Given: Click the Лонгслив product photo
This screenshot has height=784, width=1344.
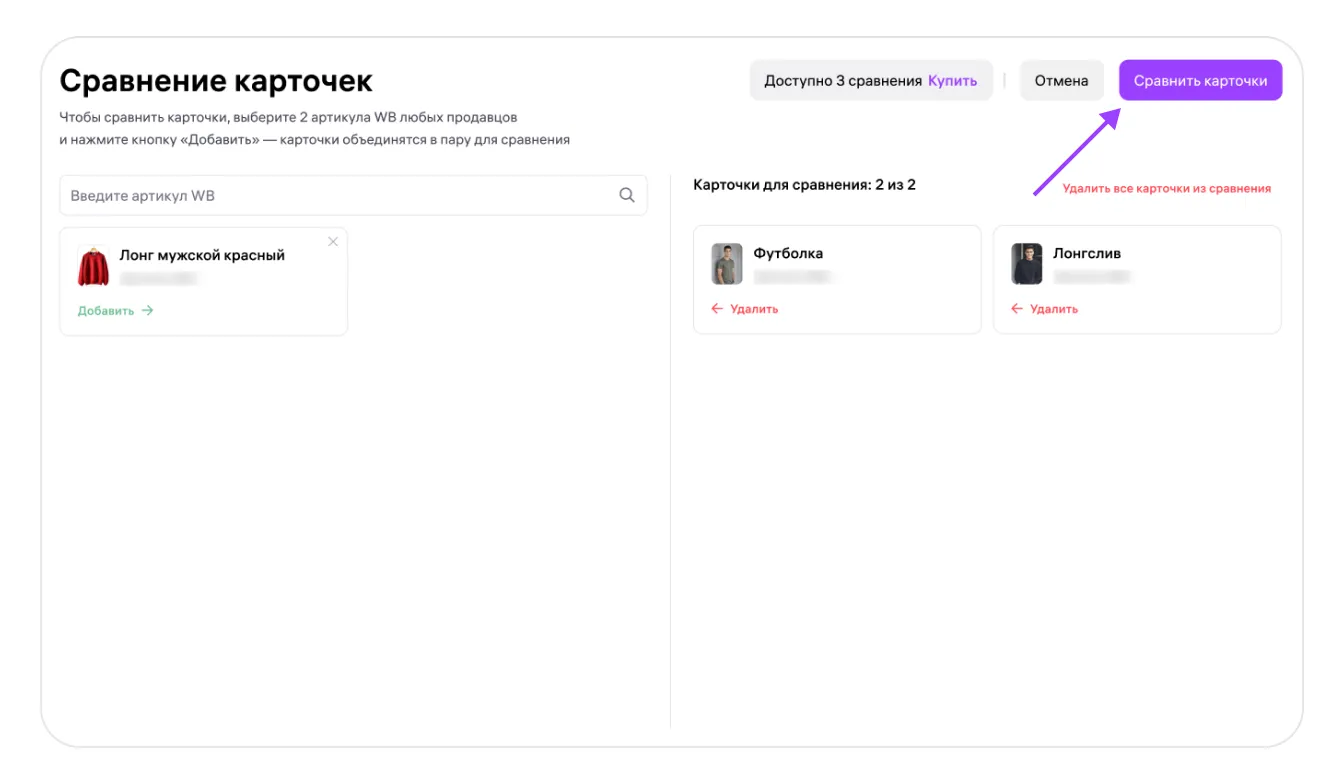Looking at the screenshot, I should click(x=1027, y=264).
